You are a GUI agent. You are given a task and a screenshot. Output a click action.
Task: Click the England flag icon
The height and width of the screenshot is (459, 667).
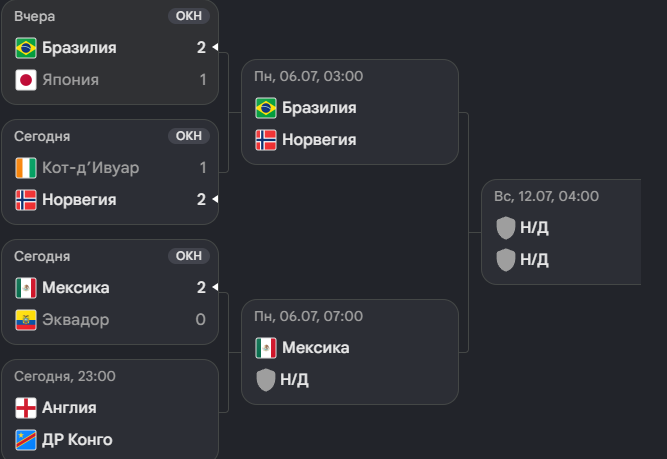coord(26,408)
